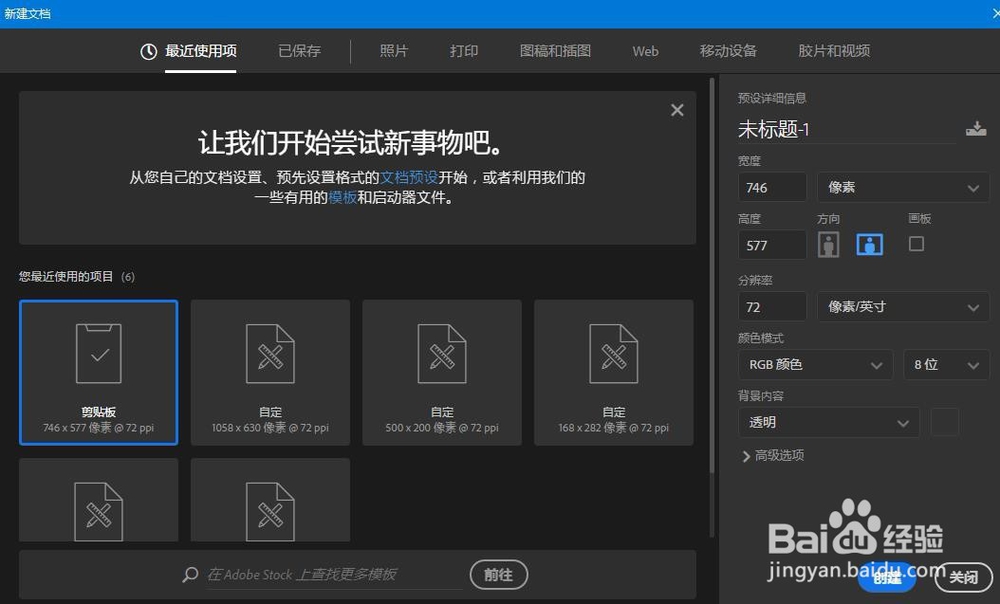The width and height of the screenshot is (1000, 604).
Task: Click the document icon of 500 x 200 preset
Action: (x=442, y=353)
